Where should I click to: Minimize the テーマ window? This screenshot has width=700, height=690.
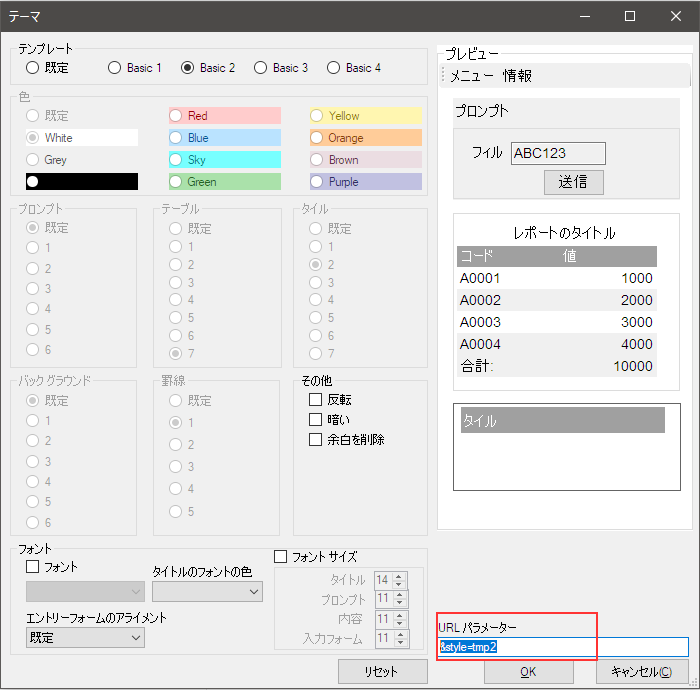click(x=585, y=17)
